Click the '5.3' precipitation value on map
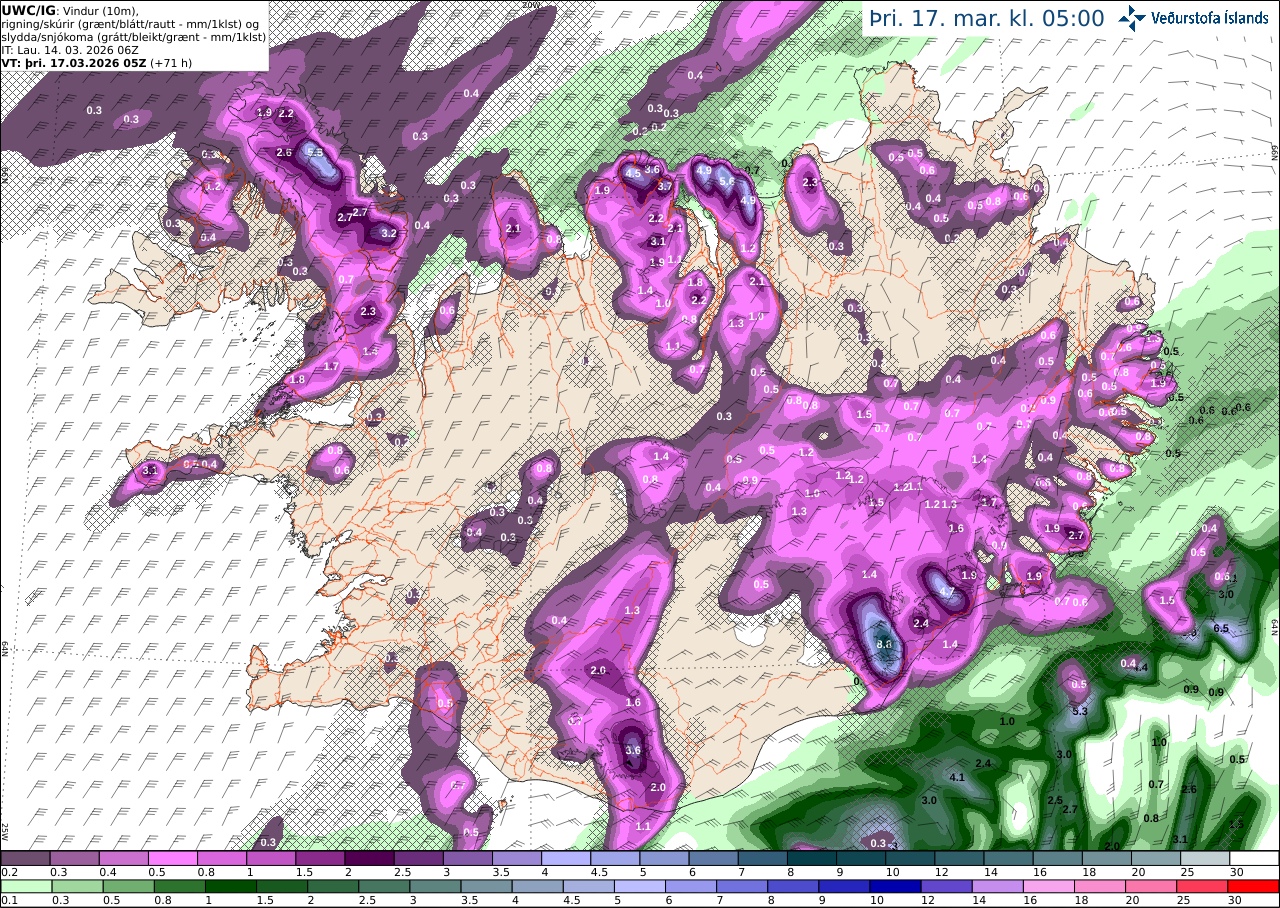1280x908 pixels. click(1079, 711)
